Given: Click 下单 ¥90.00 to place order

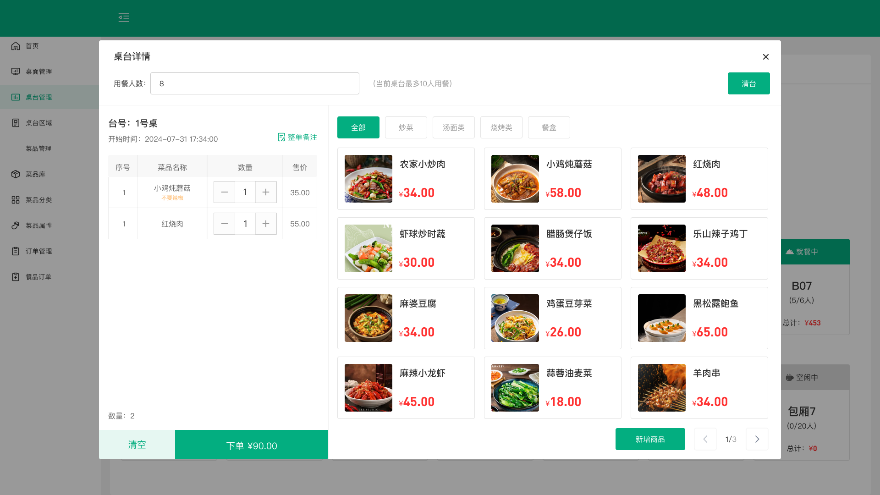Looking at the screenshot, I should (251, 444).
